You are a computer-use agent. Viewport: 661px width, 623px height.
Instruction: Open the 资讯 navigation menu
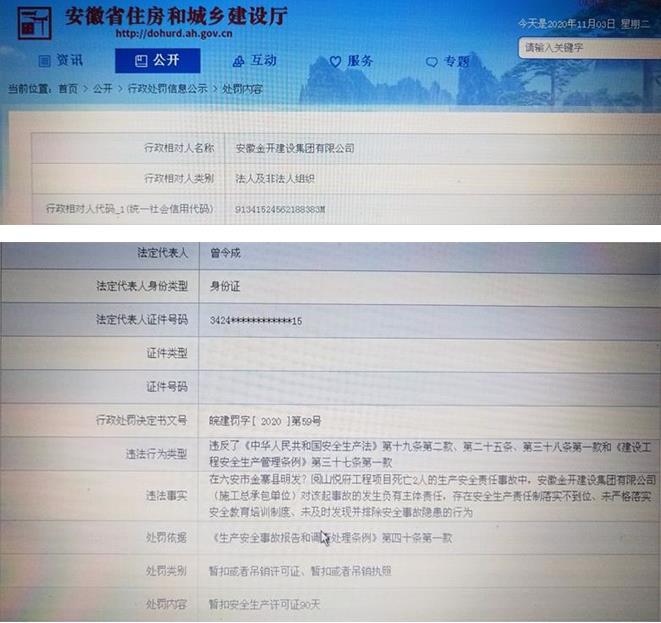click(x=61, y=61)
